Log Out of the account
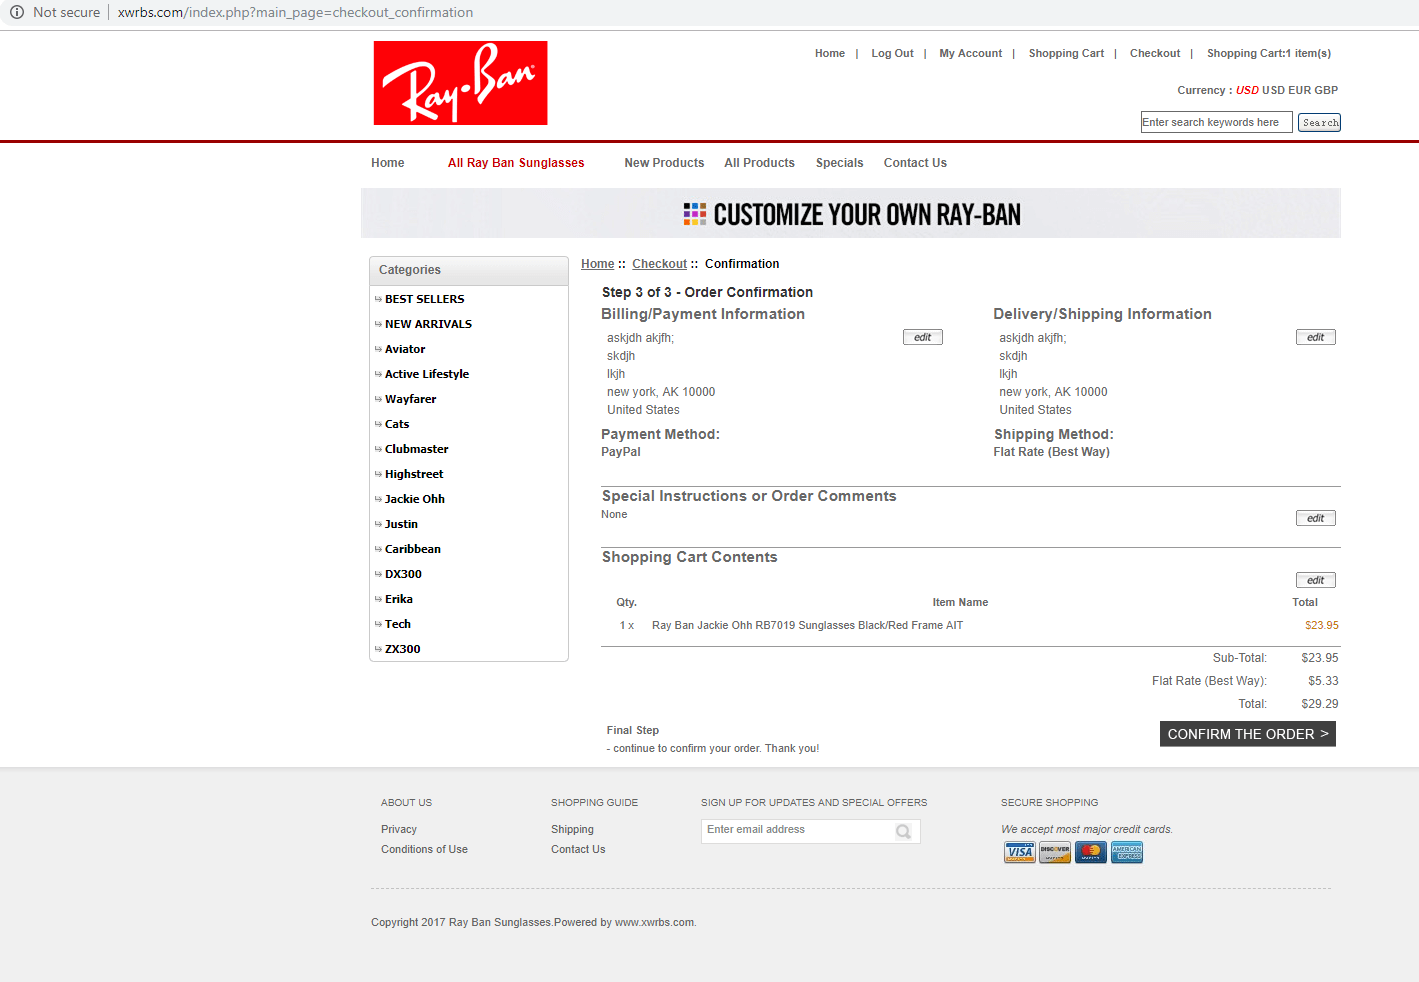The width and height of the screenshot is (1419, 982). click(x=892, y=54)
